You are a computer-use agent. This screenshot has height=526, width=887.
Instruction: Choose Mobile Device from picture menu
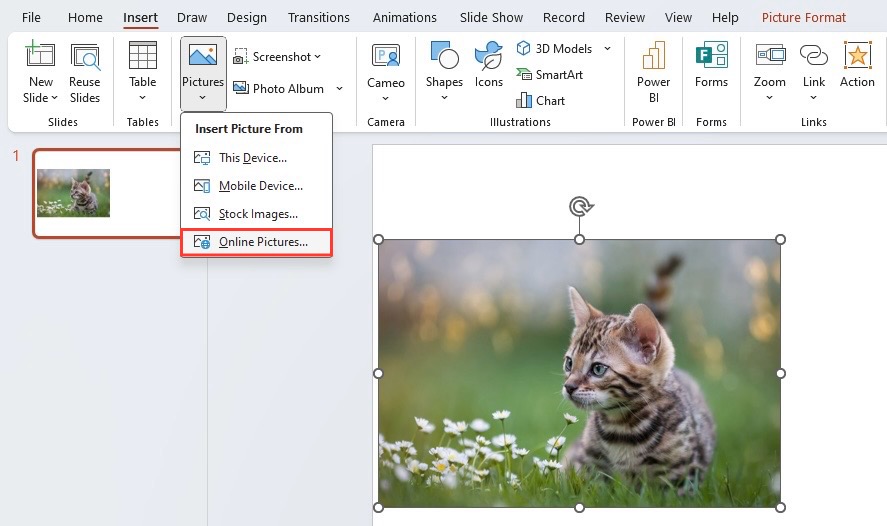click(256, 186)
